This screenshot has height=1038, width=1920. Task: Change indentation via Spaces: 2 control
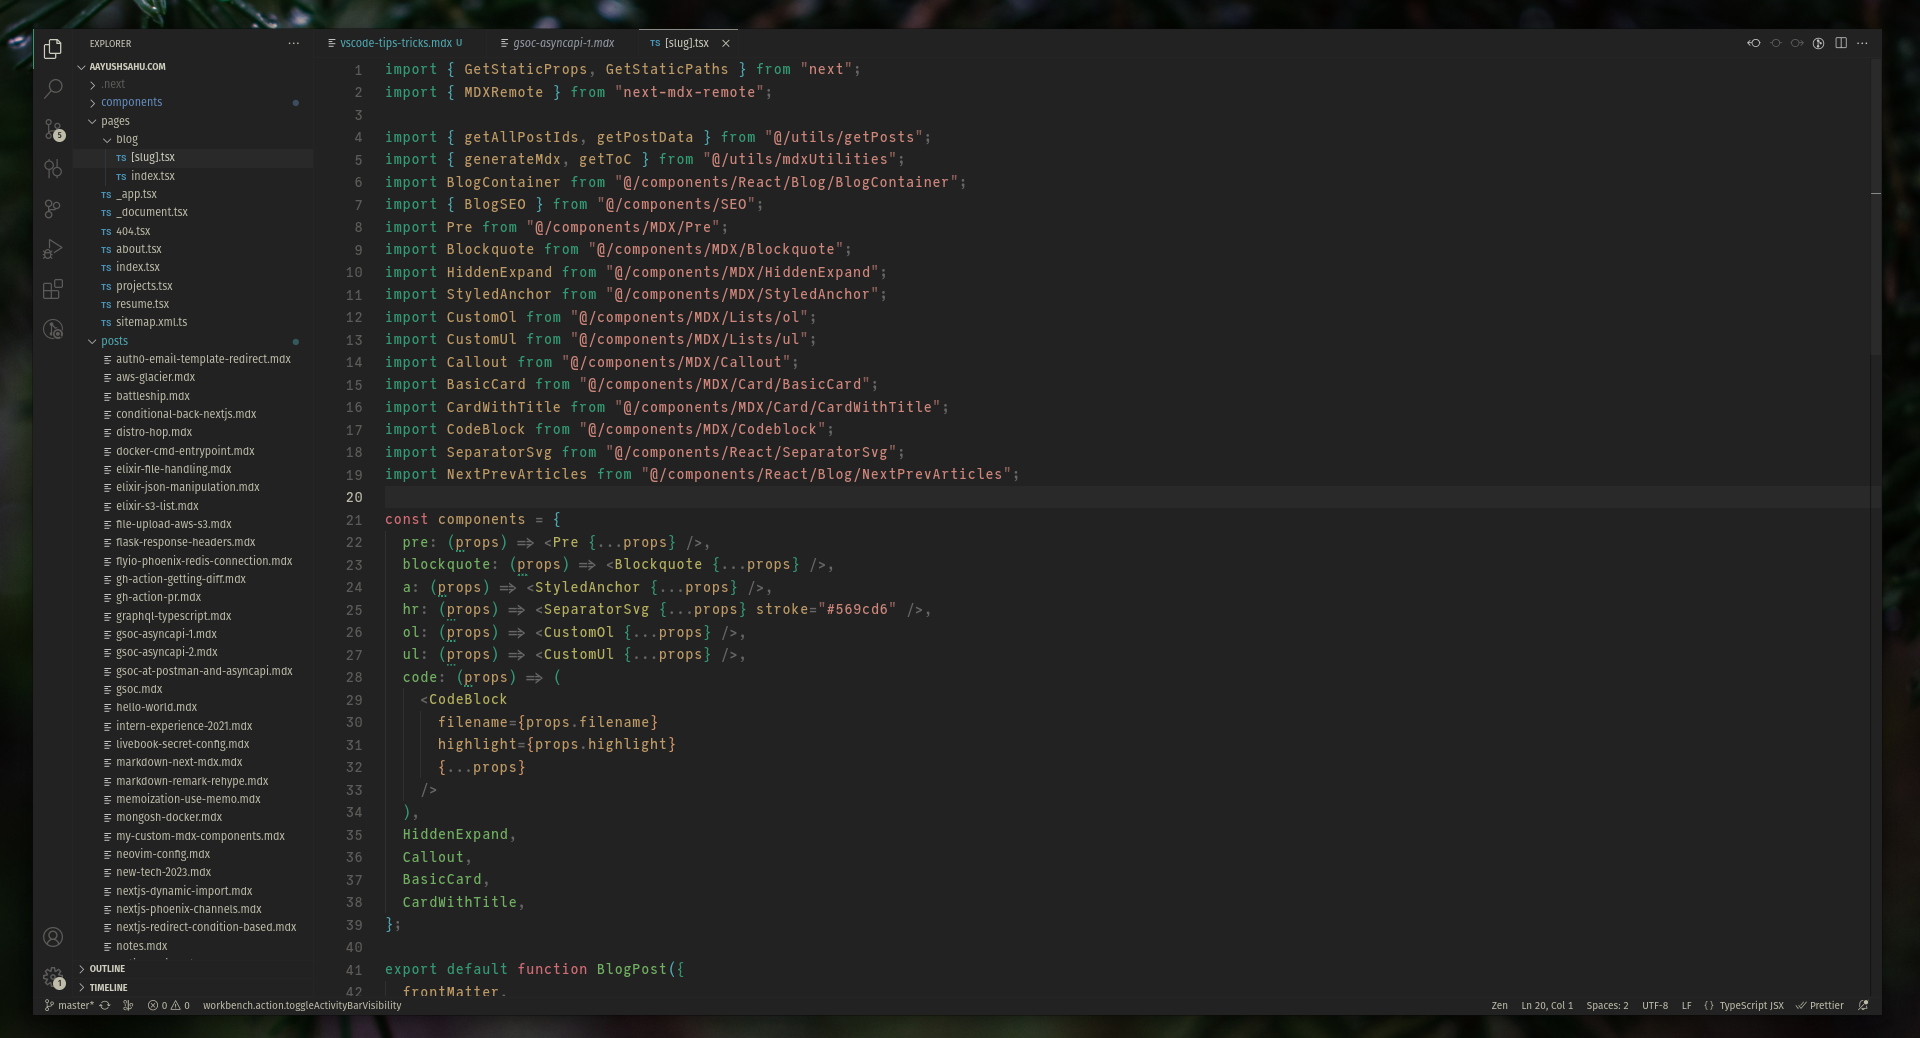tap(1608, 1006)
